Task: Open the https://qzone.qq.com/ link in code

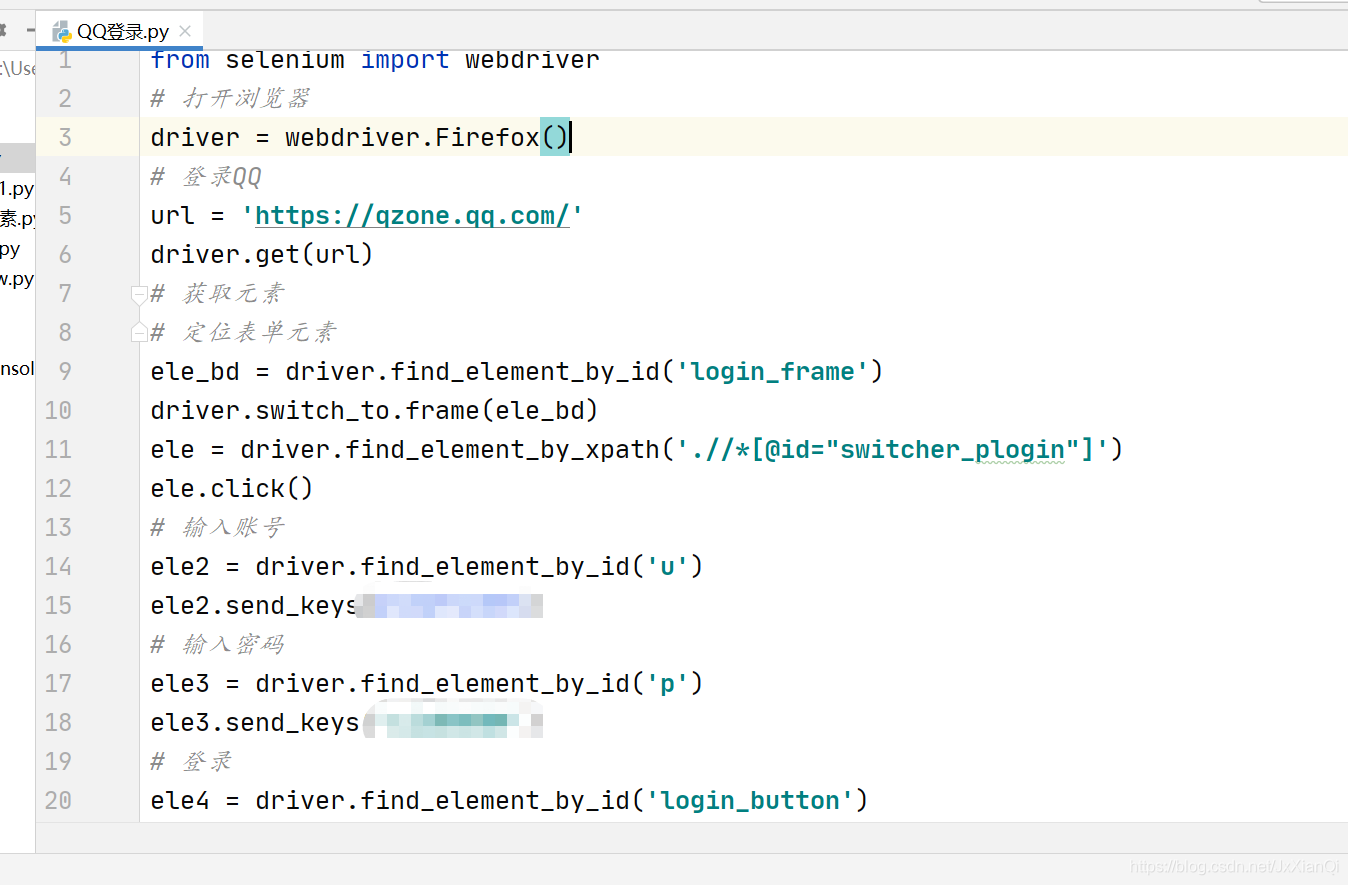Action: 412,216
